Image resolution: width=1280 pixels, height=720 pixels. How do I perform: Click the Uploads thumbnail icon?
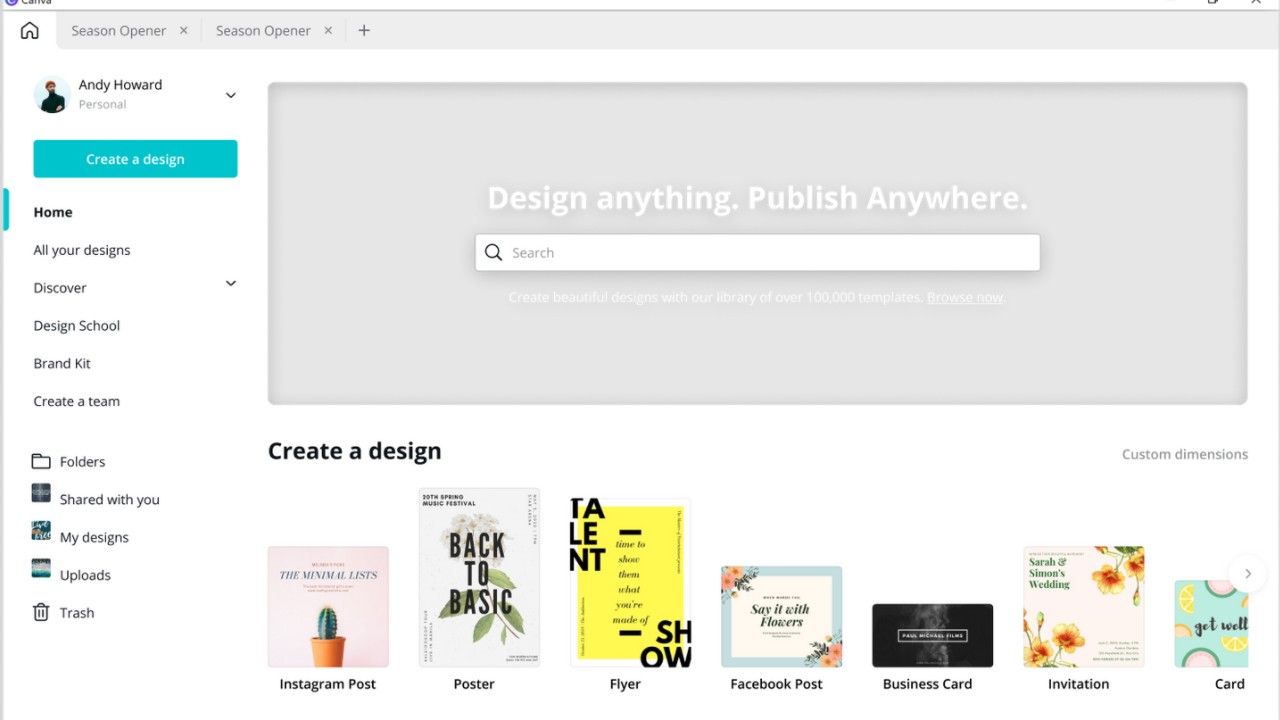click(41, 569)
